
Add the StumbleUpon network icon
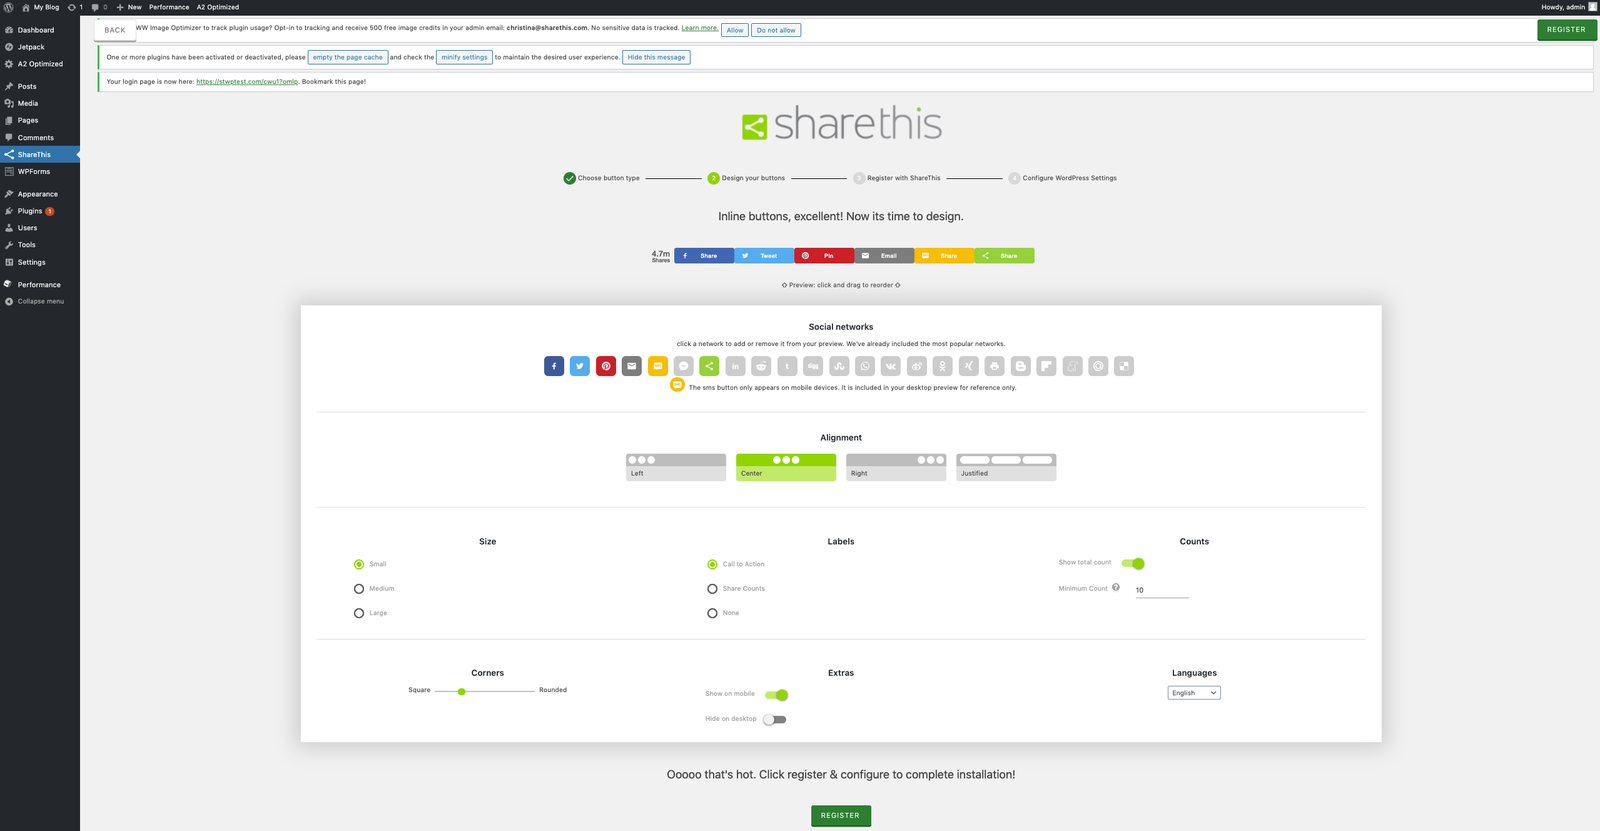pos(839,366)
